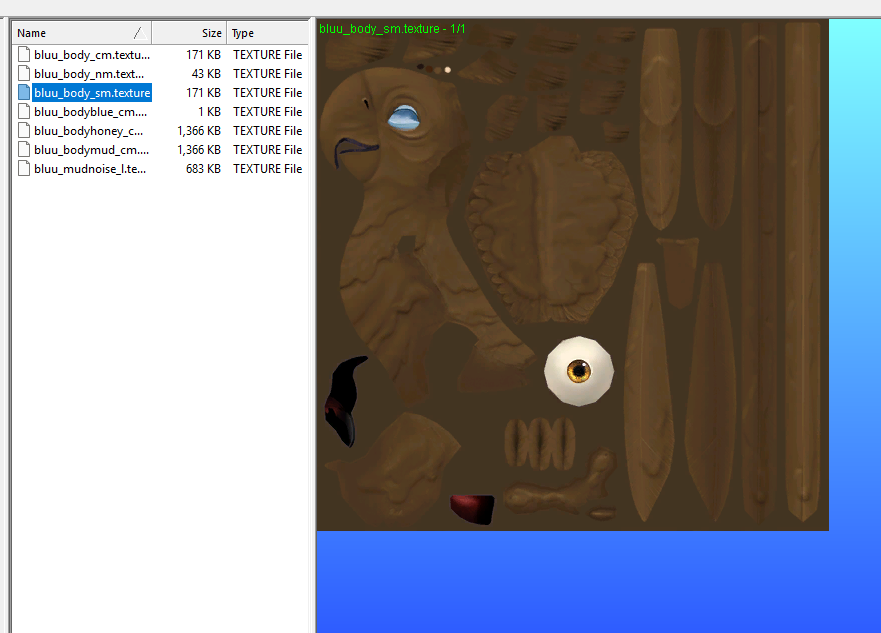
Task: Select the bluu_bodyhoney_c... file name
Action: [88, 131]
